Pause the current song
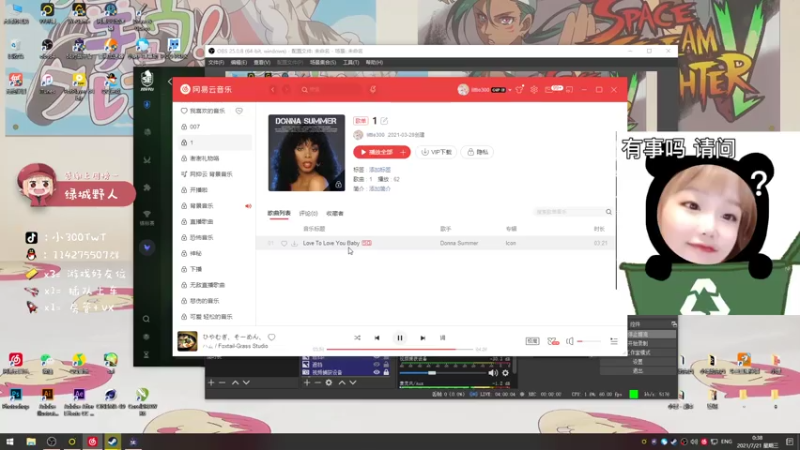 click(400, 338)
